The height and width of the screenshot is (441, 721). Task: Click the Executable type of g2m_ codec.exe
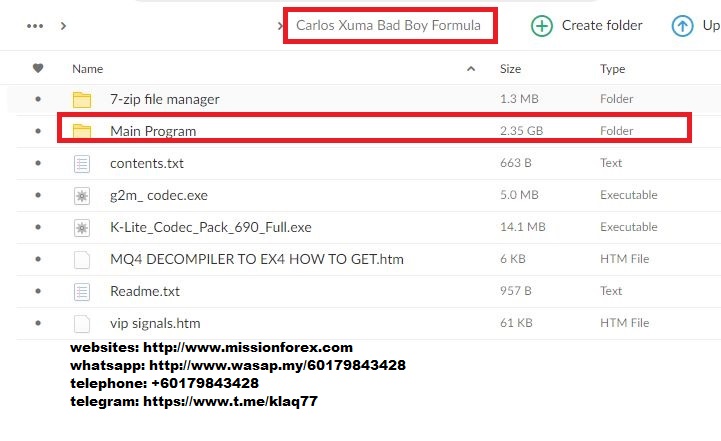click(629, 195)
